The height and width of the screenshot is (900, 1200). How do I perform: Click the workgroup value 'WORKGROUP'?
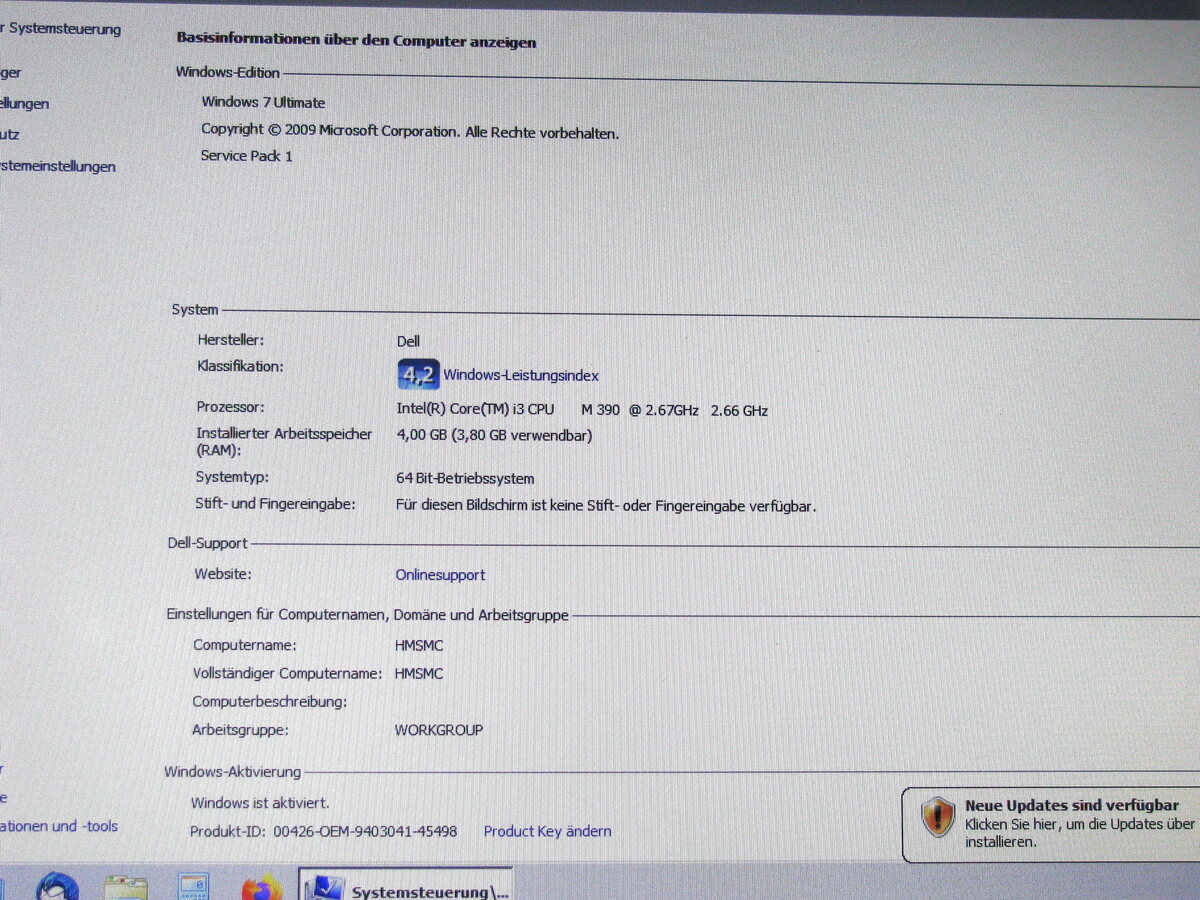439,730
